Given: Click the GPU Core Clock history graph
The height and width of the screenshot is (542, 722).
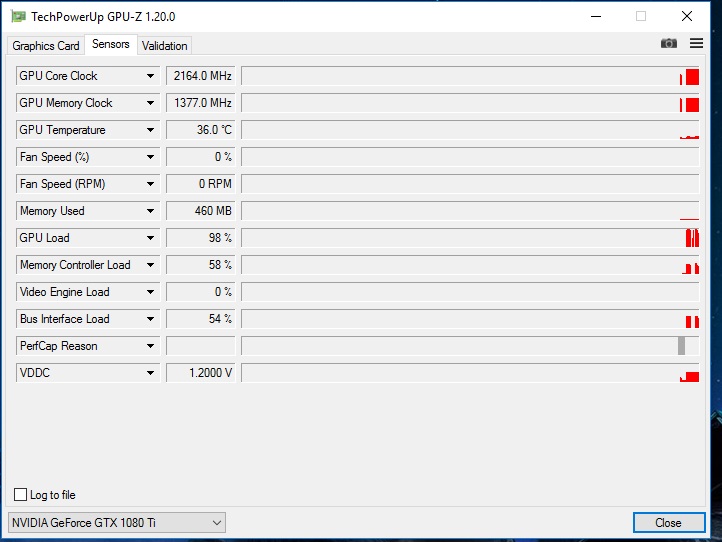Looking at the screenshot, I should point(470,76).
